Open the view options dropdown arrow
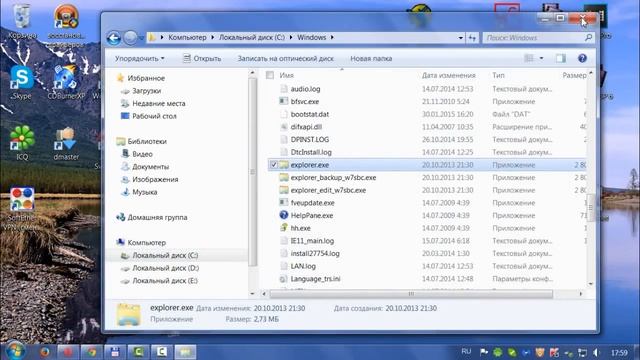 (x=542, y=58)
